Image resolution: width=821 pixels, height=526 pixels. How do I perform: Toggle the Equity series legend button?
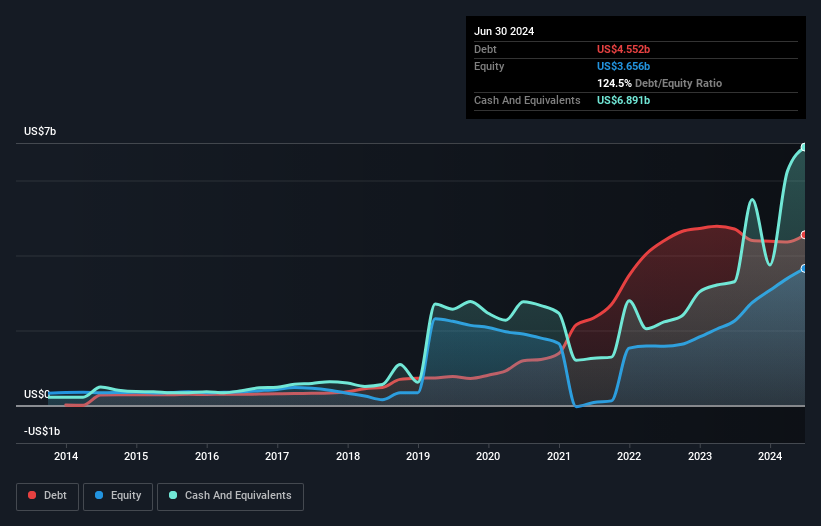tap(118, 496)
